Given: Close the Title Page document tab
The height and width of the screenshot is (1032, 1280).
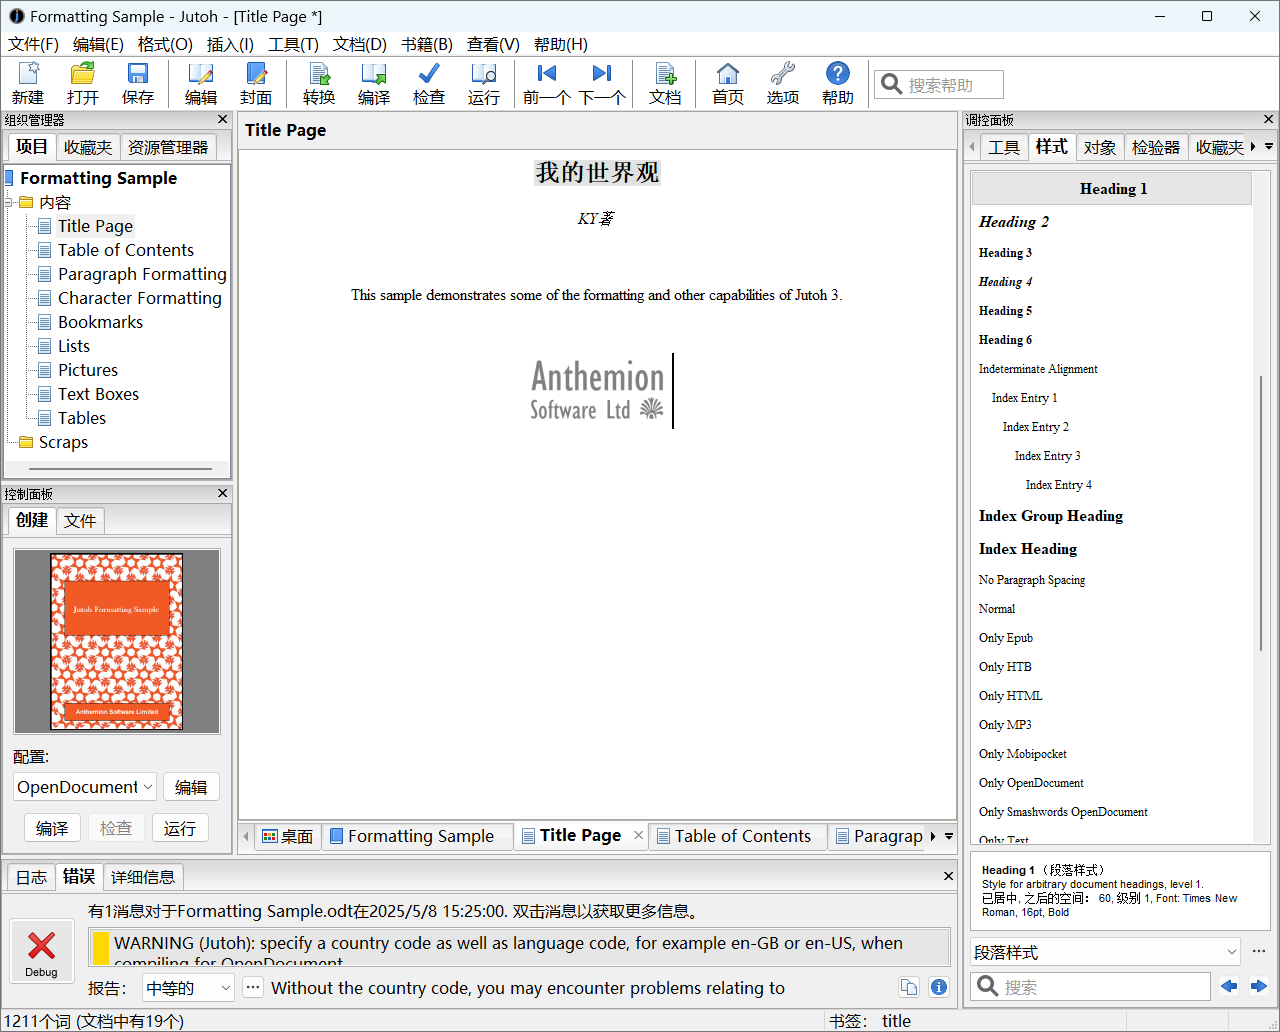Looking at the screenshot, I should [639, 835].
